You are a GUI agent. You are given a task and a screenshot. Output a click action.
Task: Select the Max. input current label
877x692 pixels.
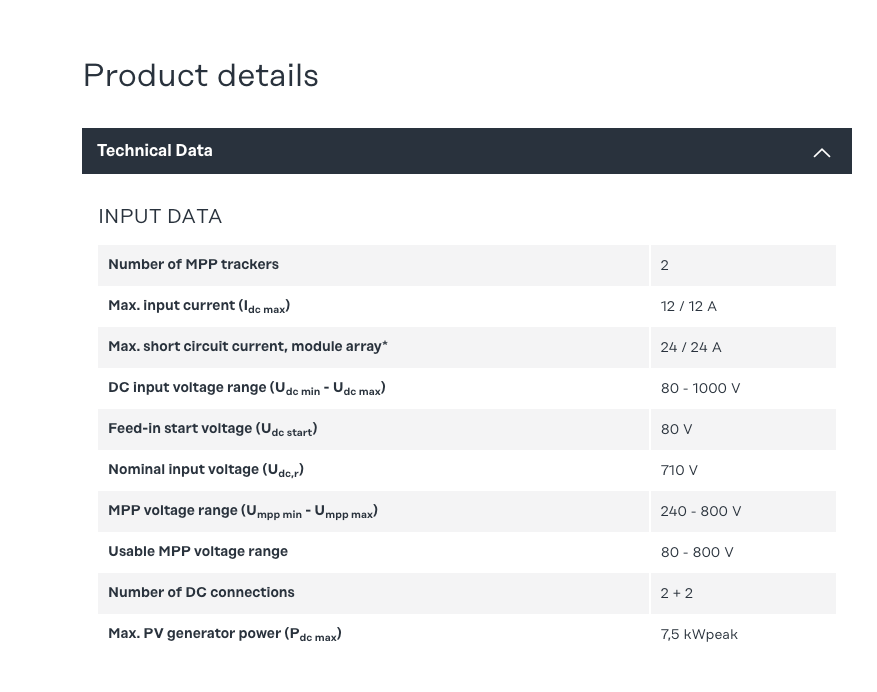coord(199,306)
